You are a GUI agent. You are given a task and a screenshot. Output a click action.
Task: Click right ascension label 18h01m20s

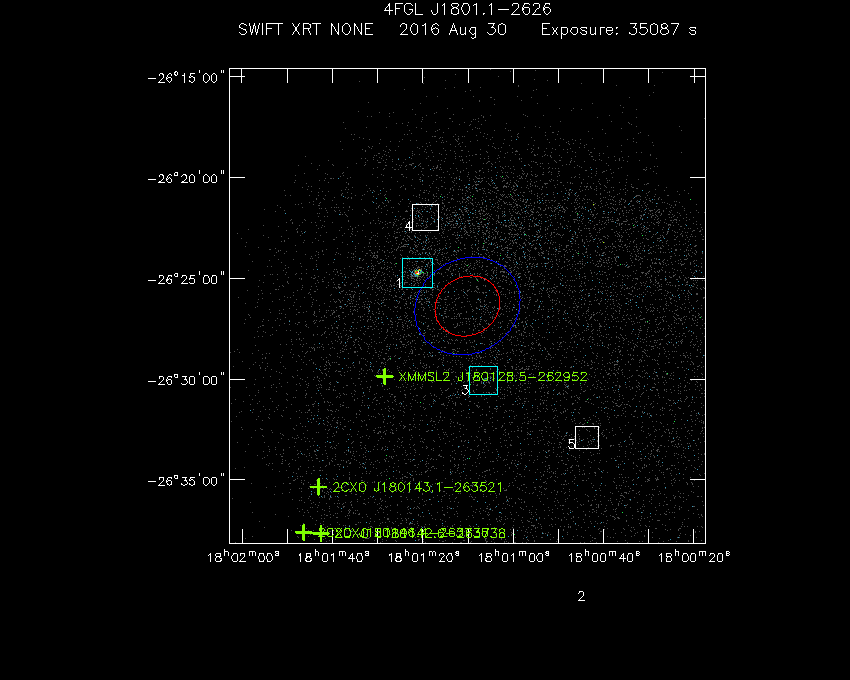tap(423, 557)
